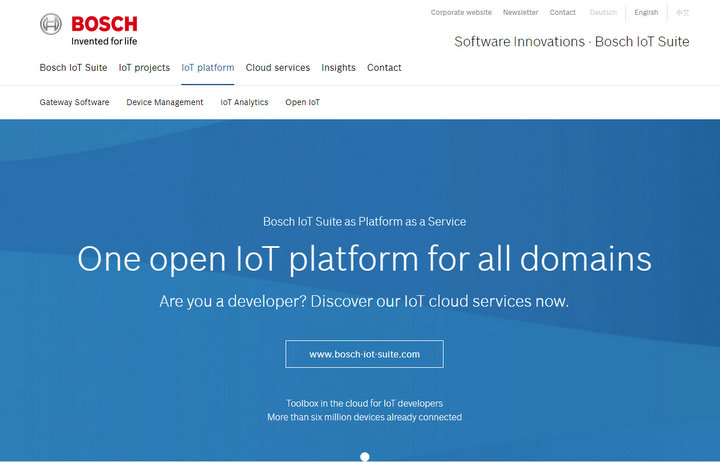This screenshot has width=720, height=462.
Task: Click More than six million devices text
Action: (365, 417)
